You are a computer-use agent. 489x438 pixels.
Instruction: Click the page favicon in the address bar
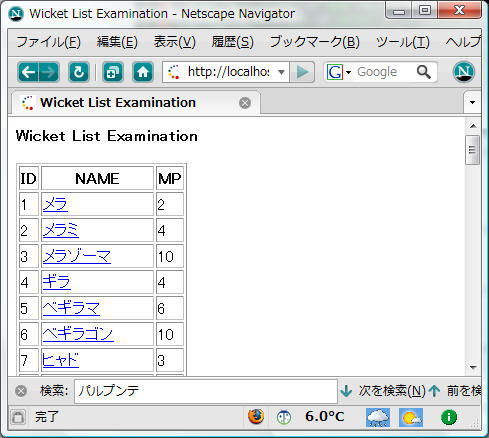174,72
